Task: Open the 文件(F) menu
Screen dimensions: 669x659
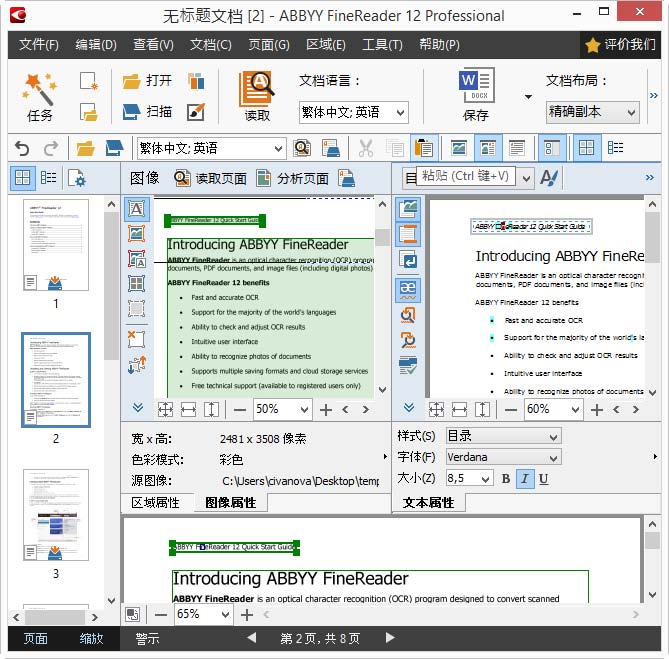Action: click(x=39, y=44)
